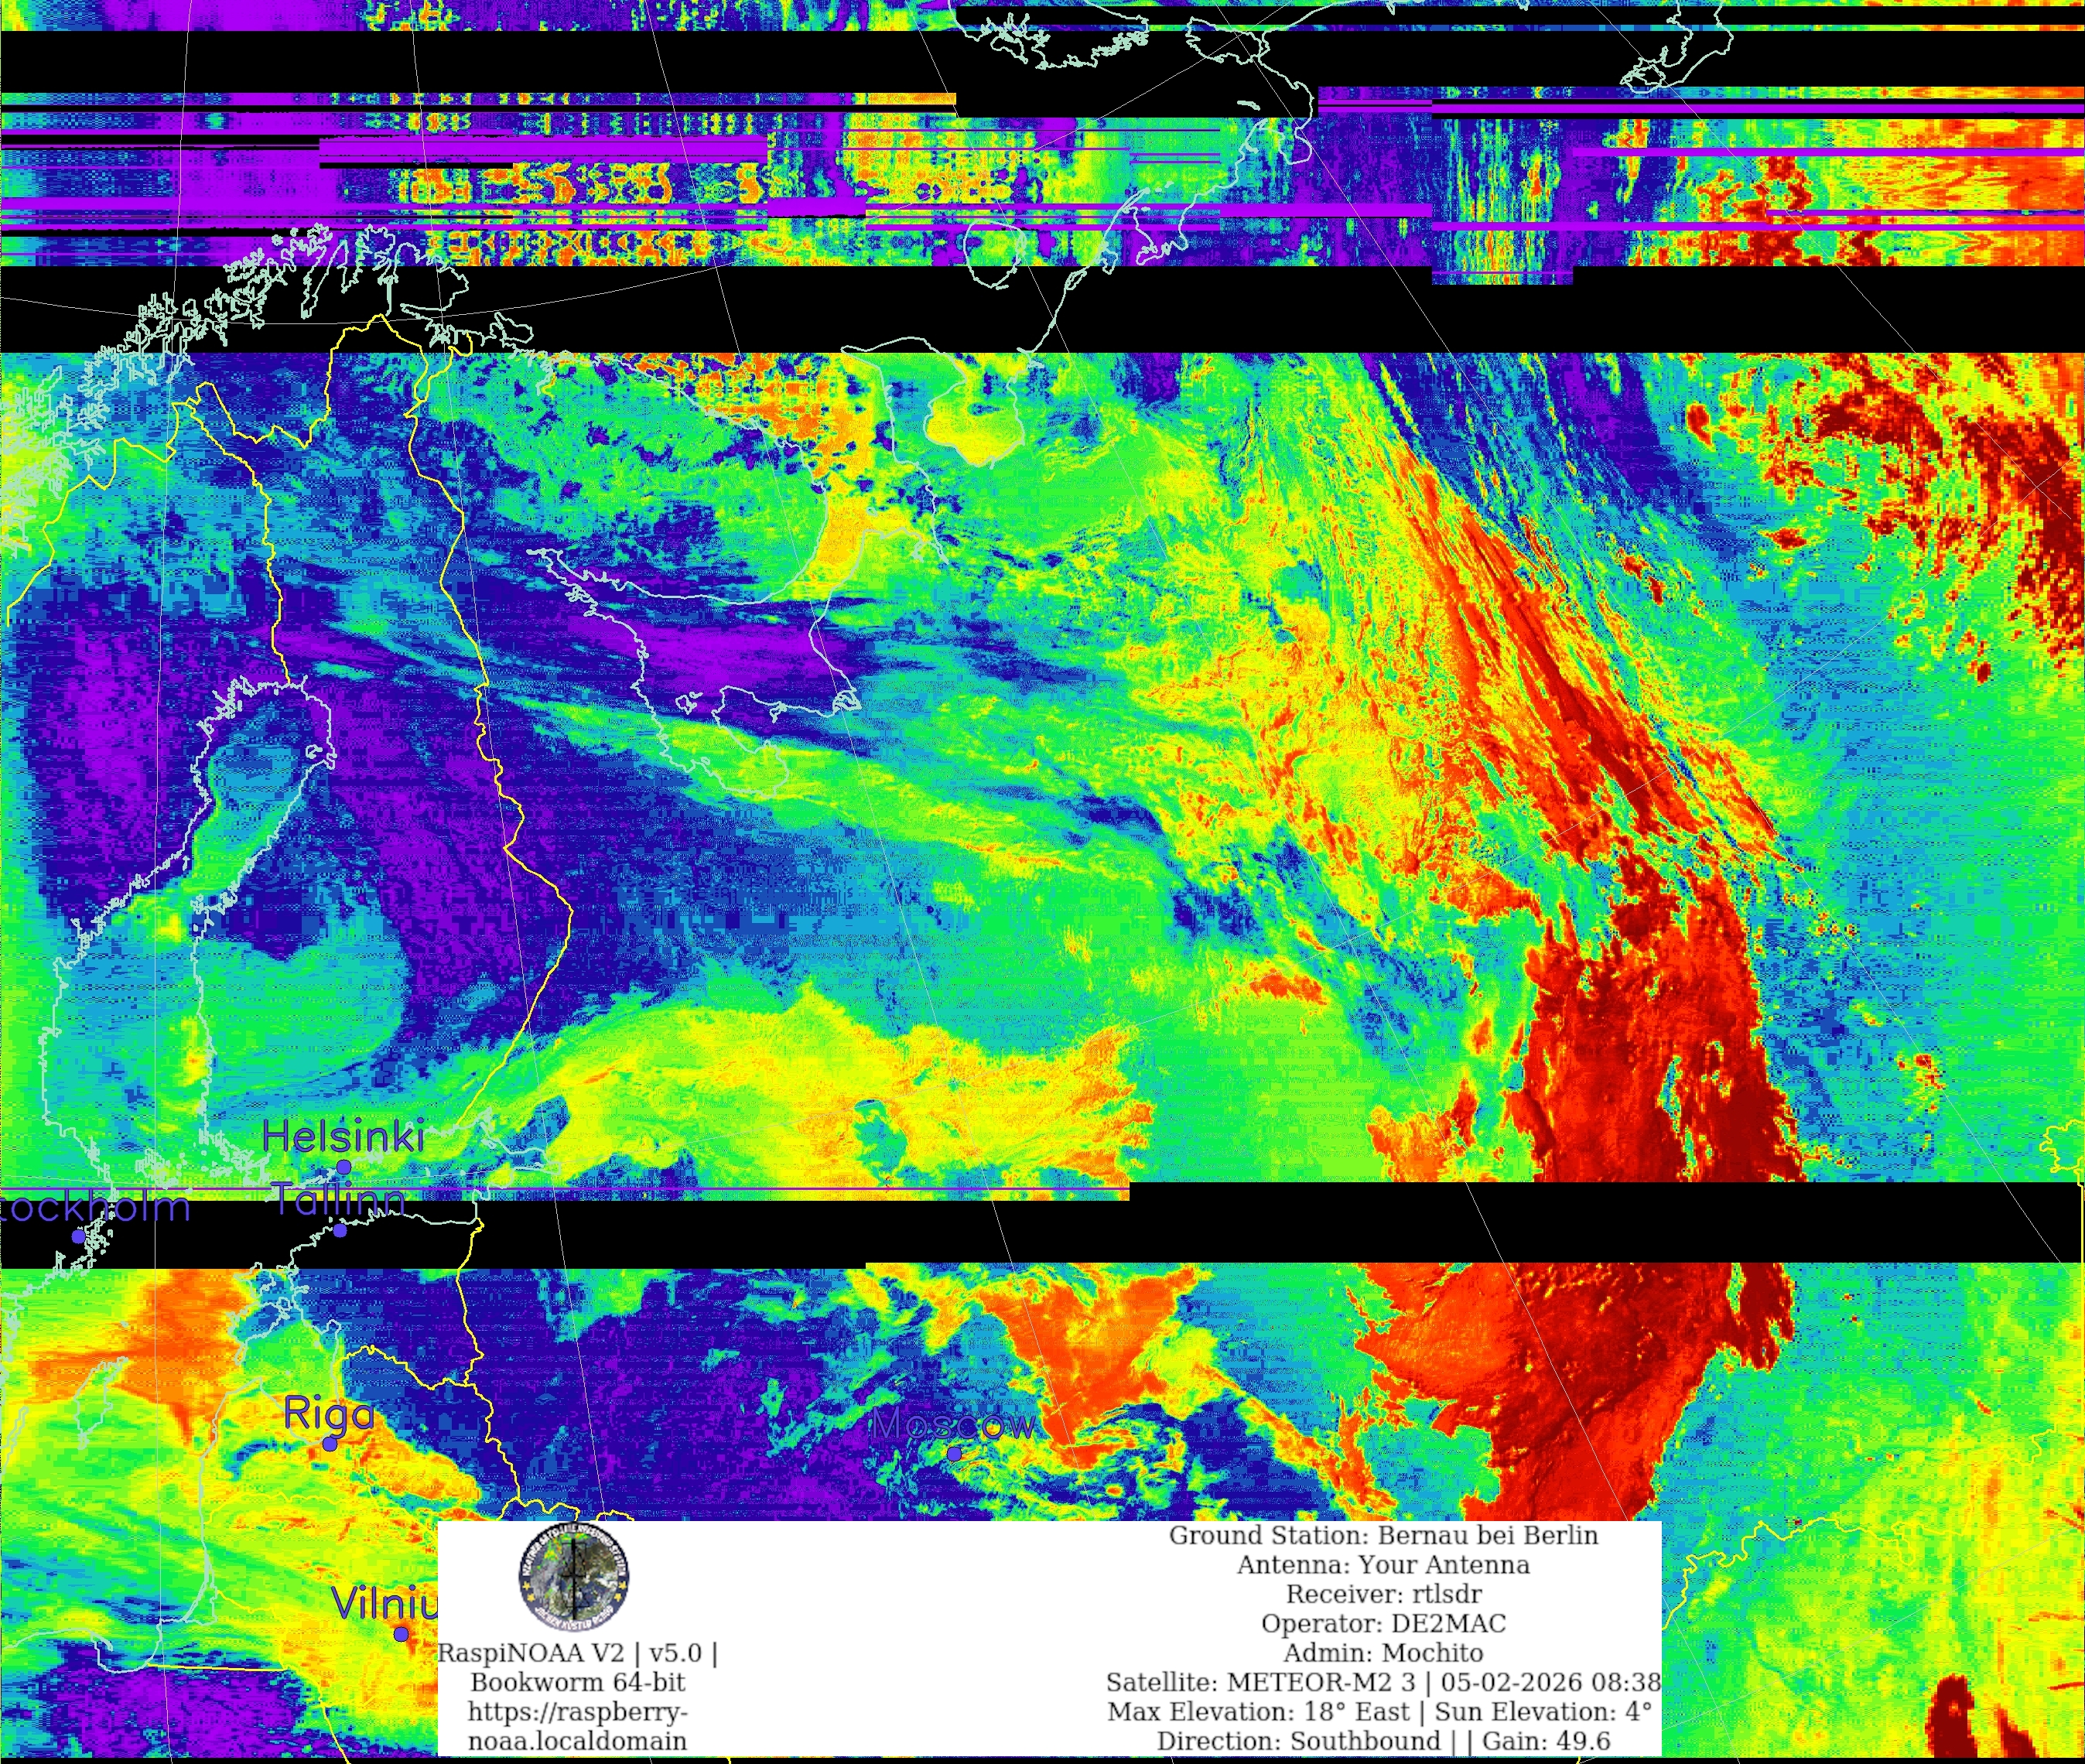Click the Moscow city marker dot
Screen dimensions: 2085x1764
click(x=954, y=1453)
